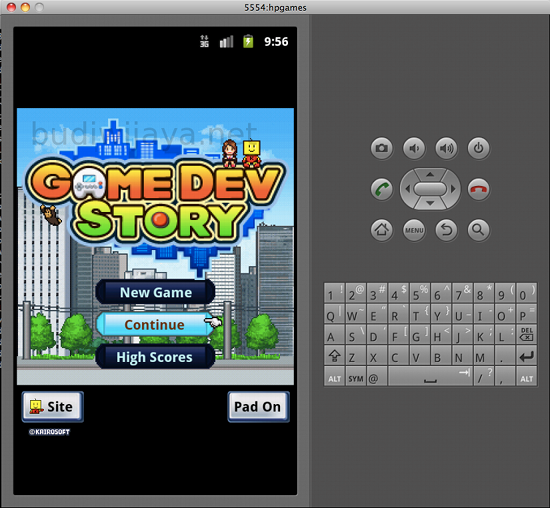Viewport: 550px width, 508px height.
Task: Click the emulator Home button
Action: coord(382,230)
